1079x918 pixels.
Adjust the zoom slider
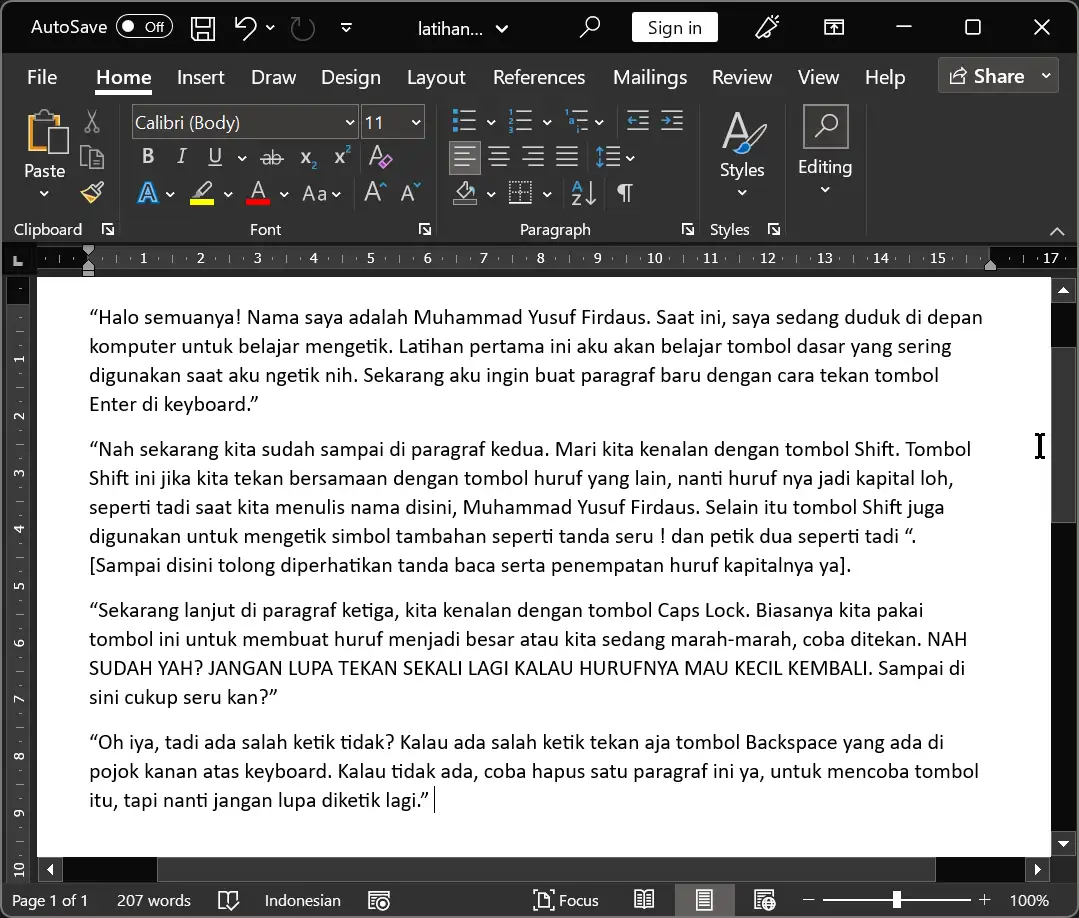coord(898,899)
